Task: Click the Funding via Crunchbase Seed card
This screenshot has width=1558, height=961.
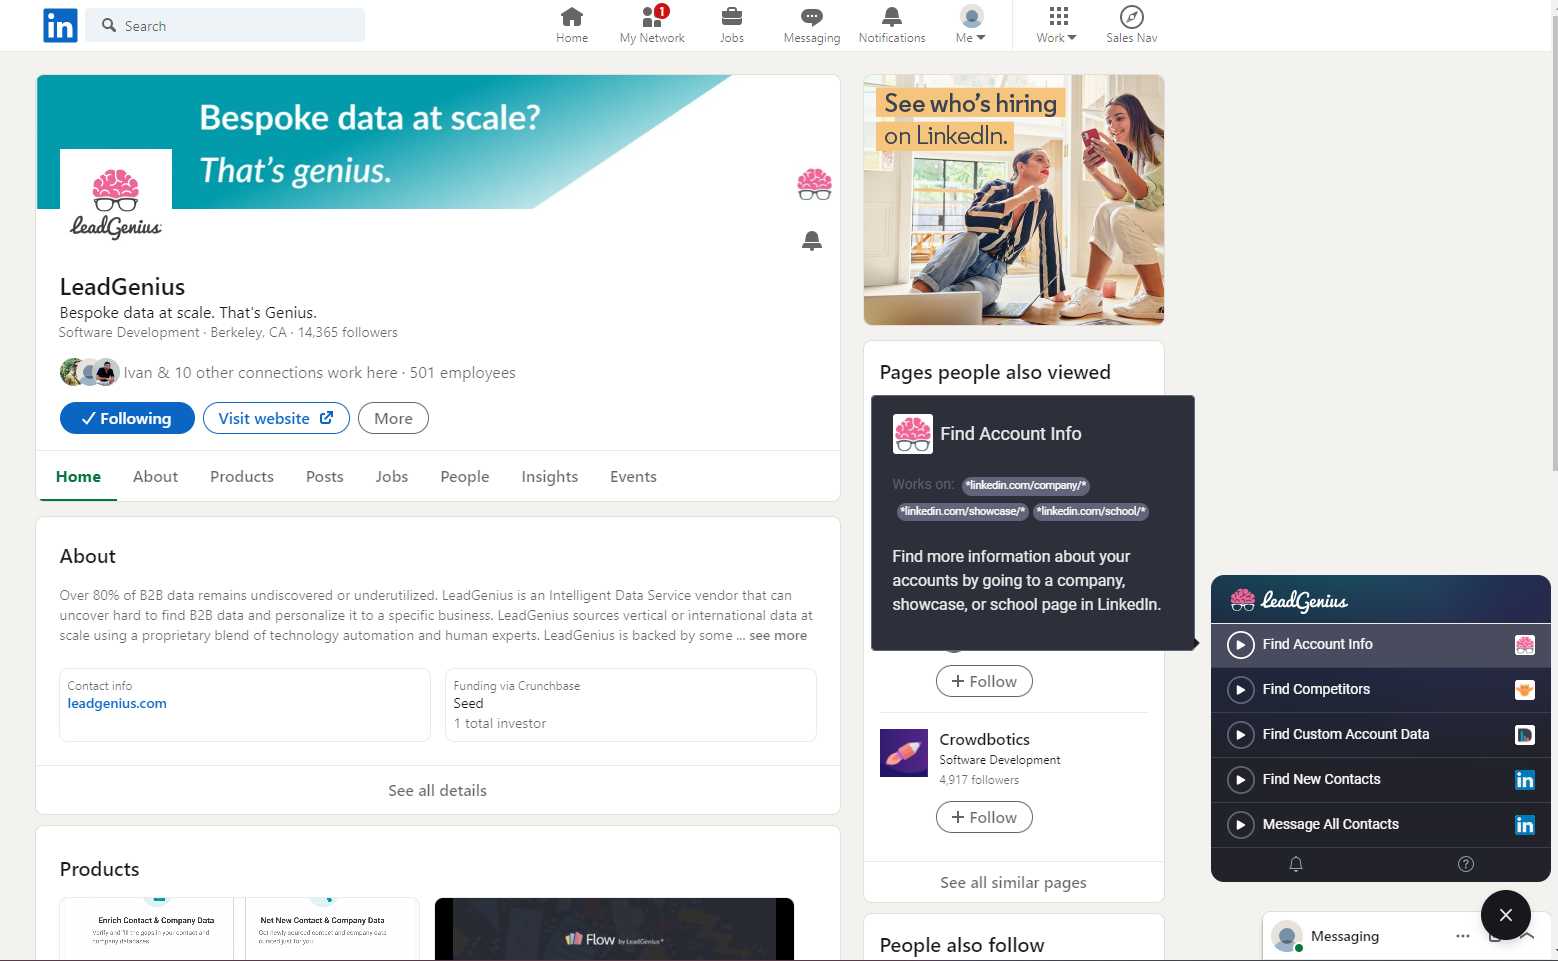Action: [631, 705]
